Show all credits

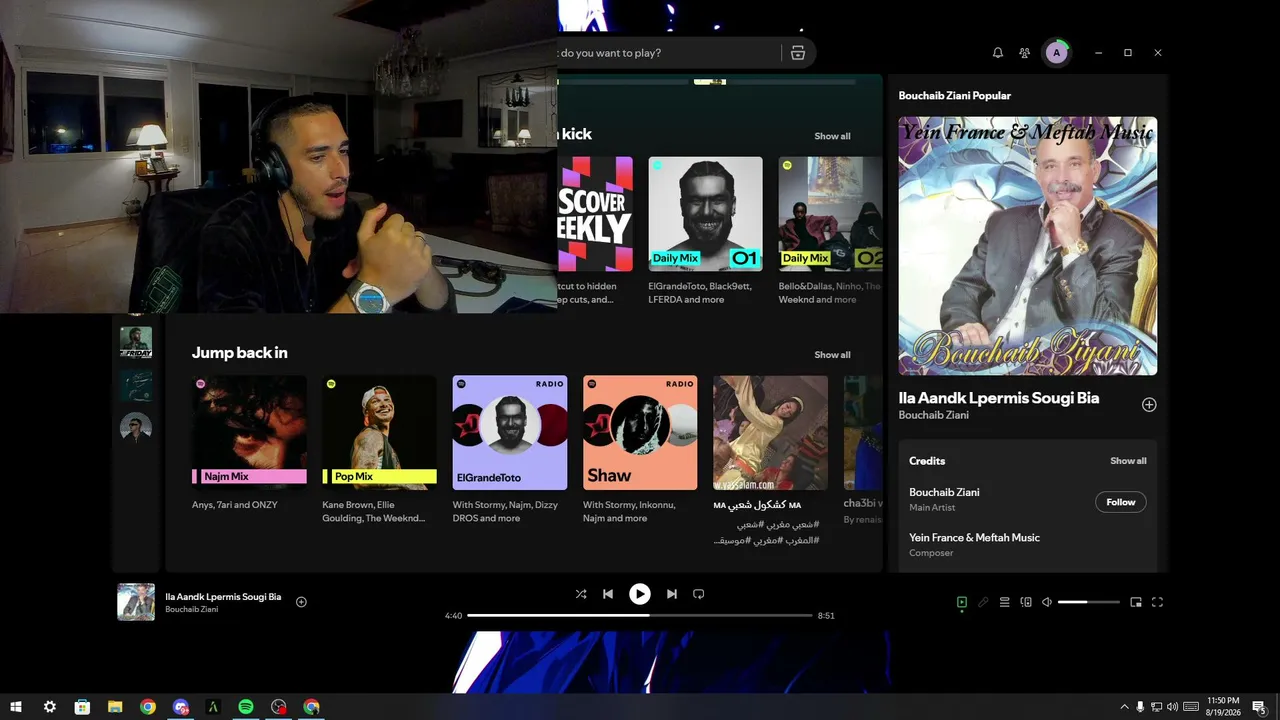point(1128,461)
